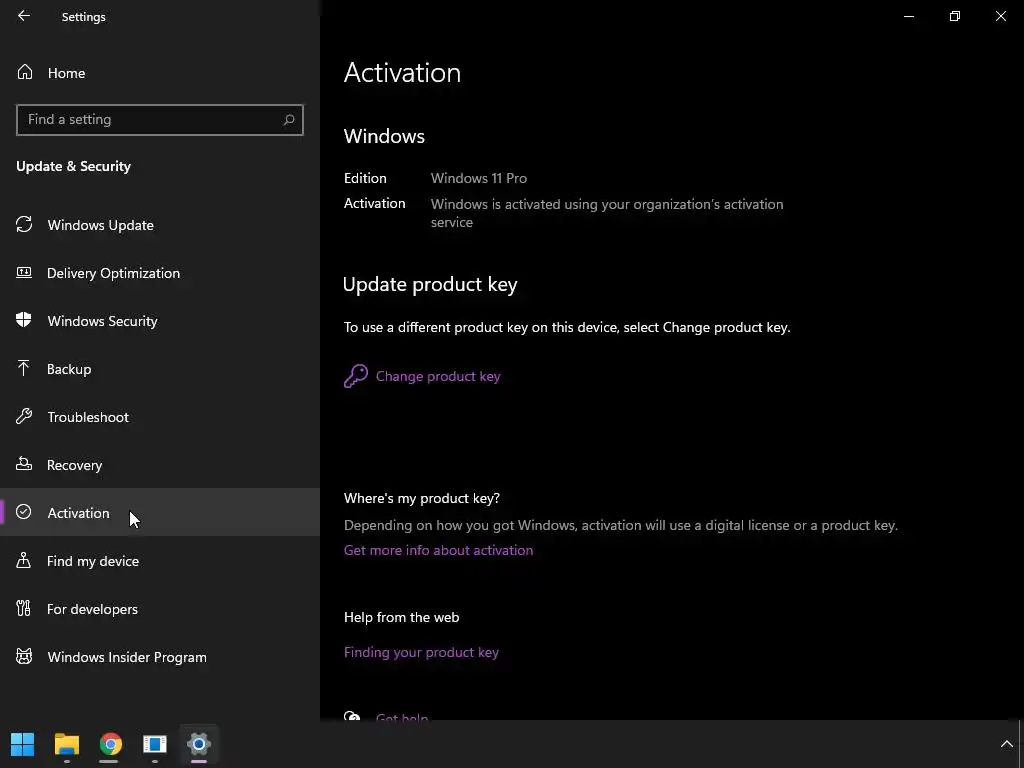The image size is (1024, 768).
Task: Go to Windows Security page
Action: (x=160, y=321)
